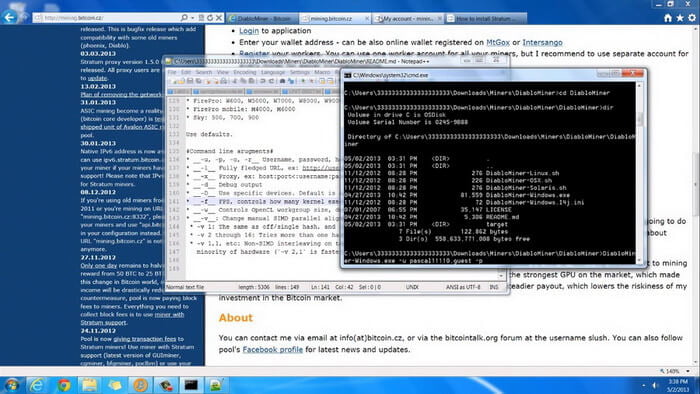Click 'ANSI as UTF-8' in the Notepad++ status bar
Image resolution: width=700 pixels, height=394 pixels.
click(463, 287)
